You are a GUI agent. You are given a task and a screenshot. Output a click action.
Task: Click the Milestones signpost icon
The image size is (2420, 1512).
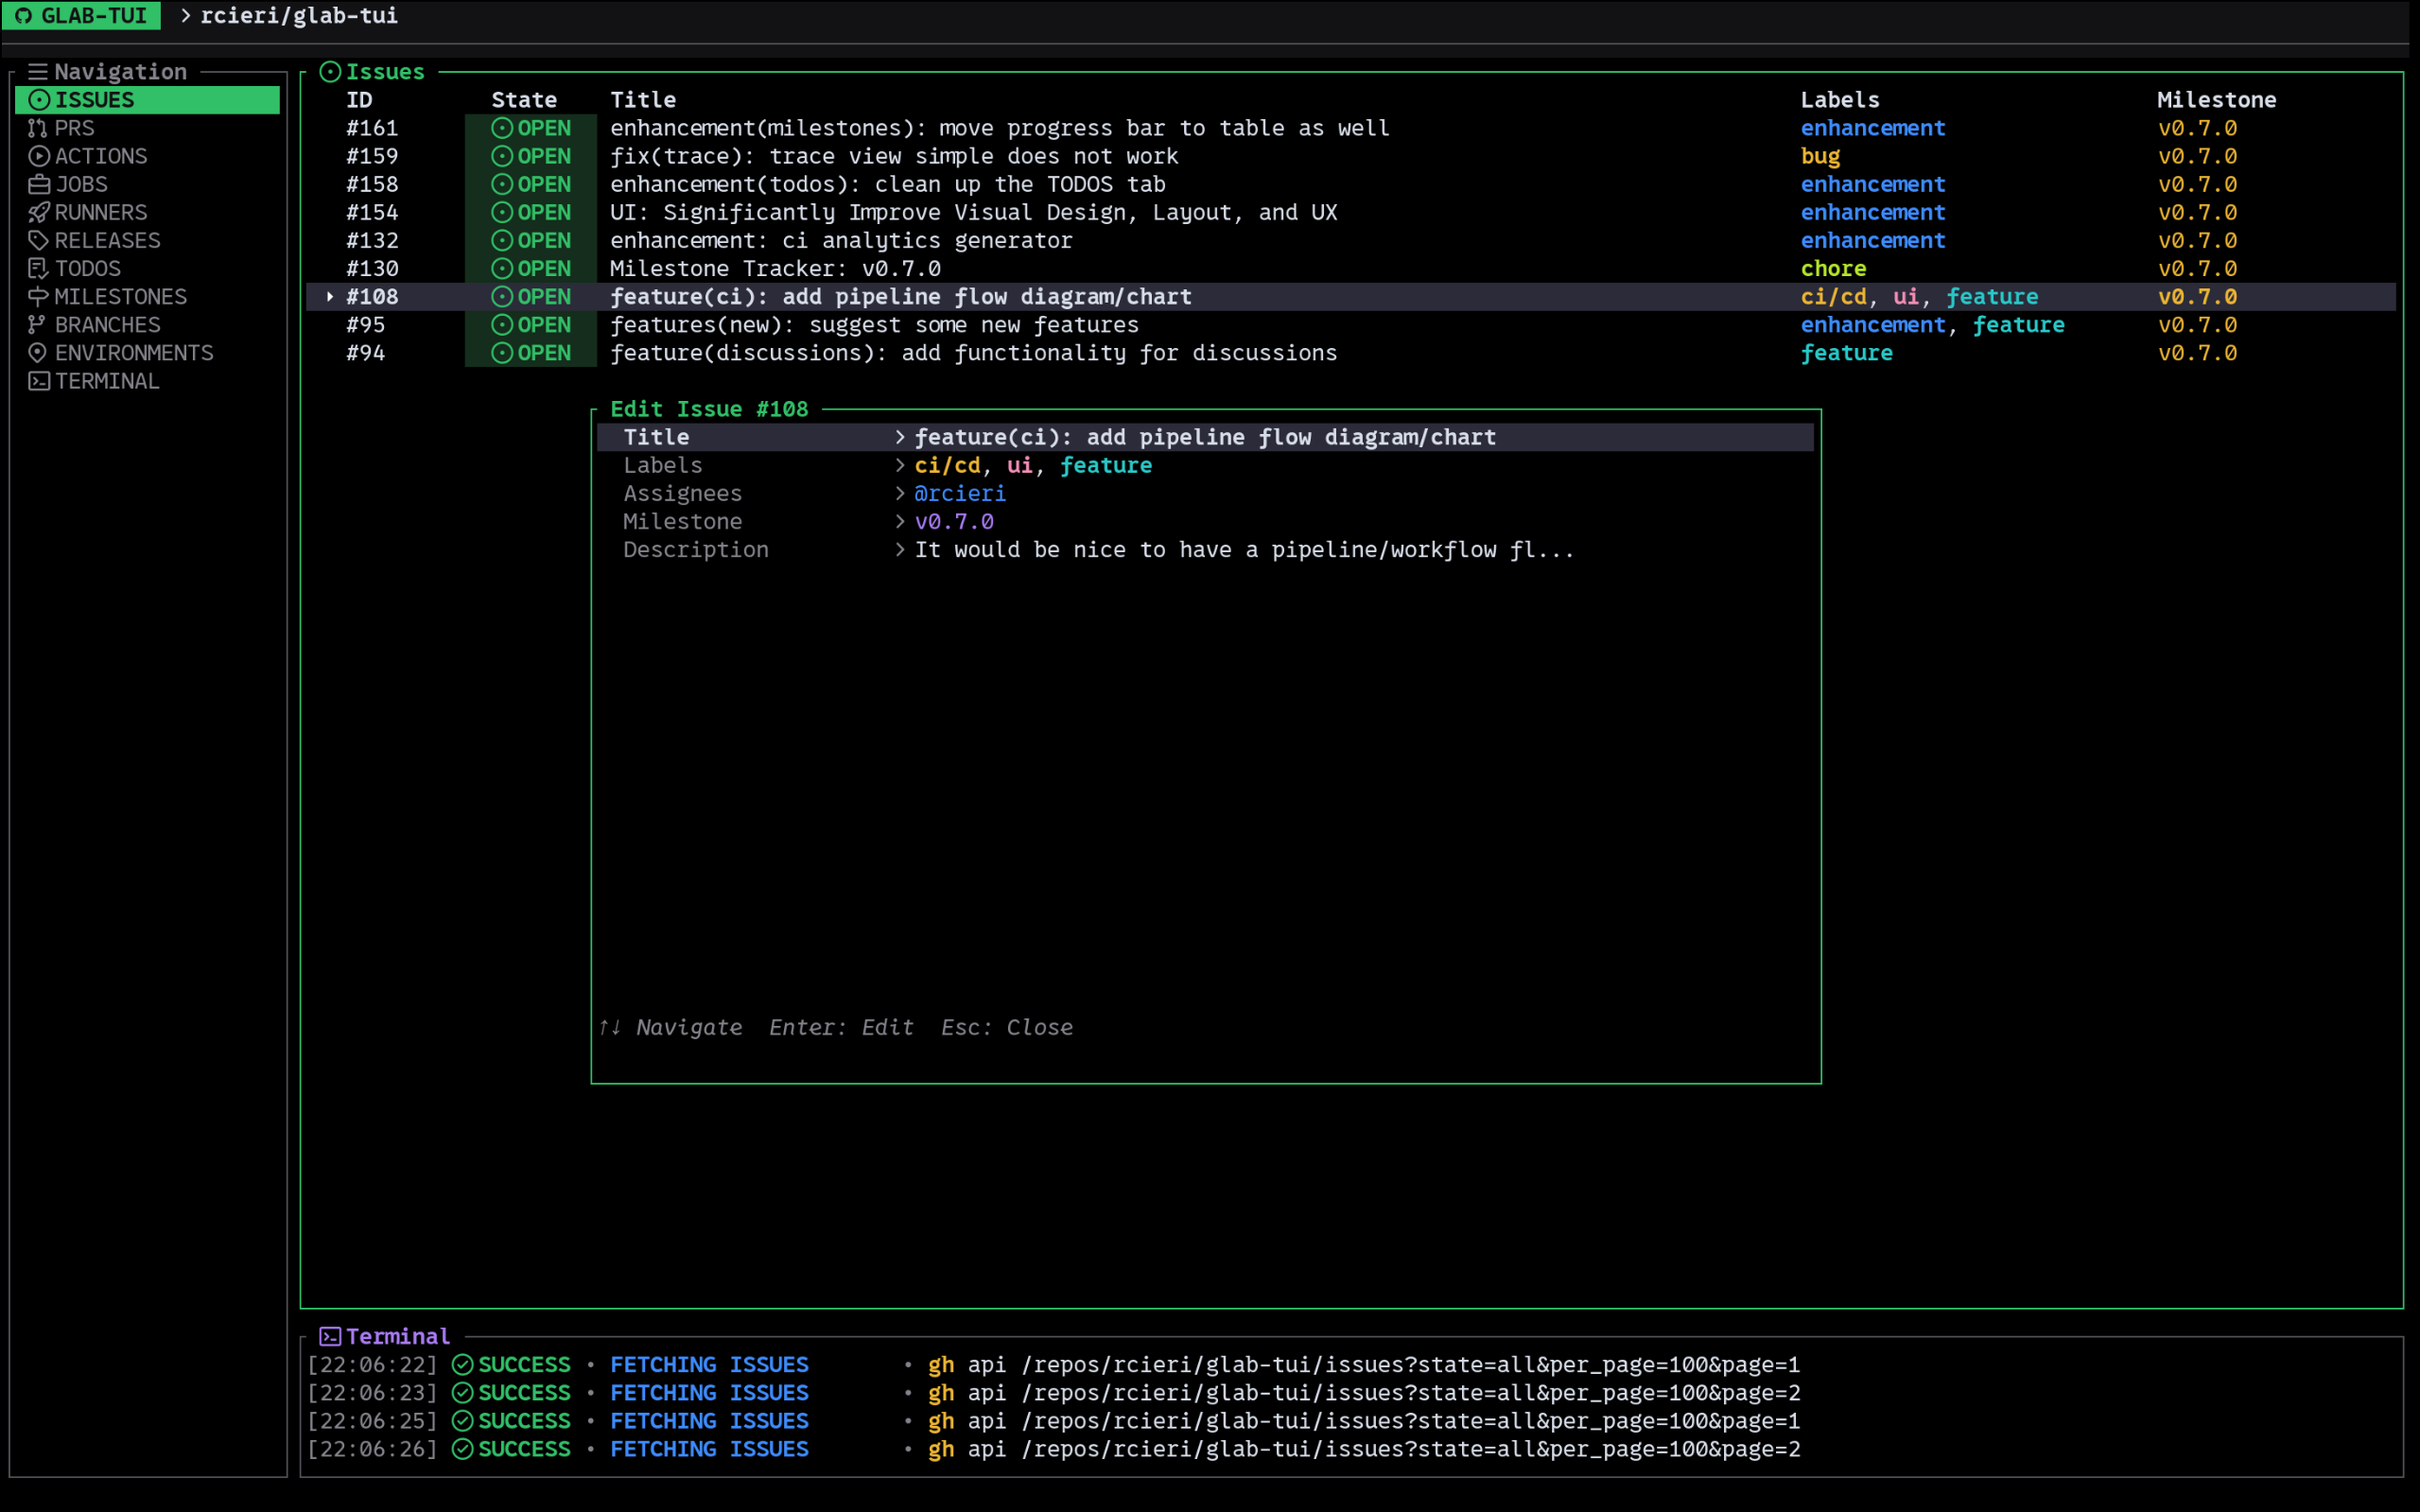[39, 296]
